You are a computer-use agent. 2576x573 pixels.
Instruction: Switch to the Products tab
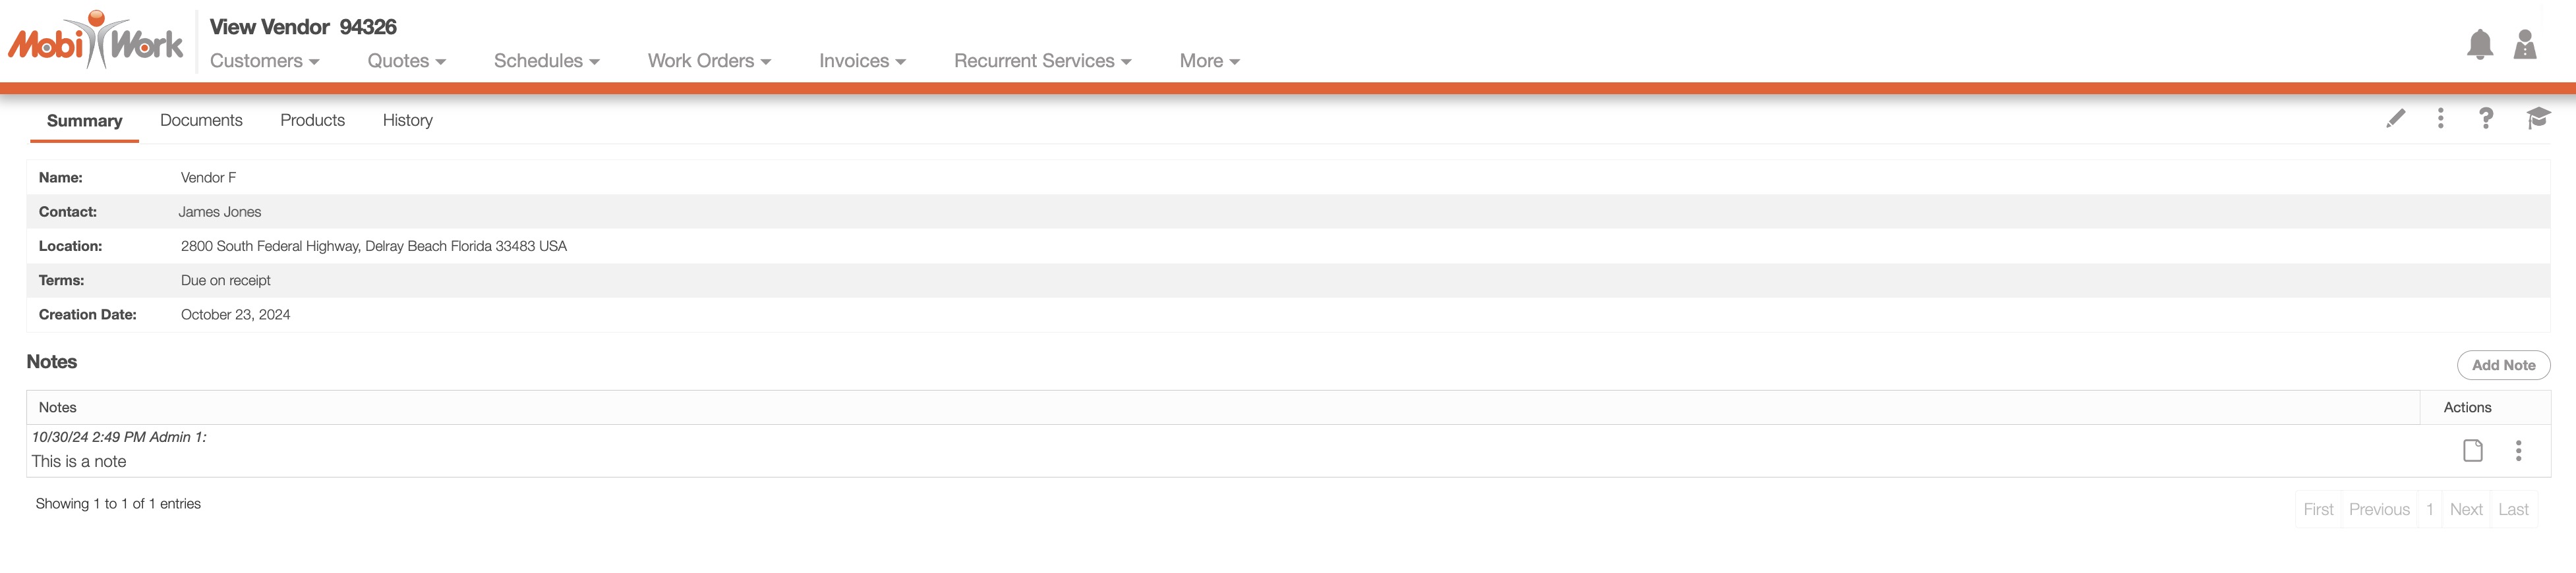point(312,120)
